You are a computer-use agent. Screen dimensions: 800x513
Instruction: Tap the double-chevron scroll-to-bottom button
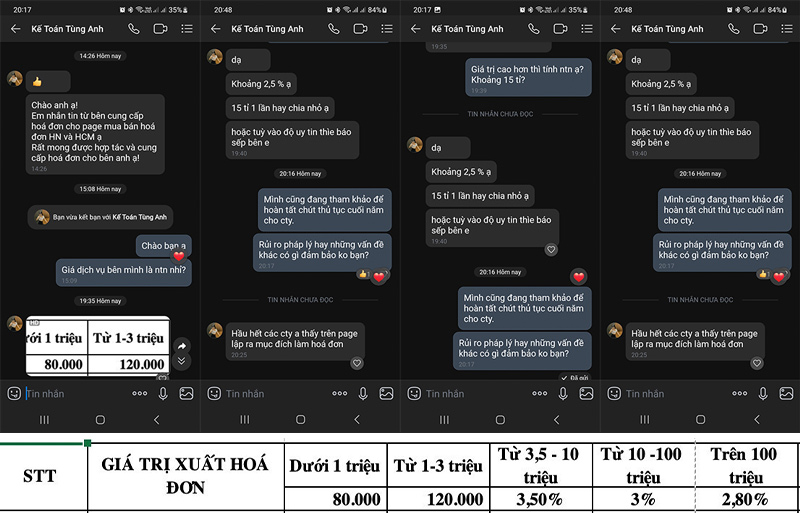coord(181,365)
